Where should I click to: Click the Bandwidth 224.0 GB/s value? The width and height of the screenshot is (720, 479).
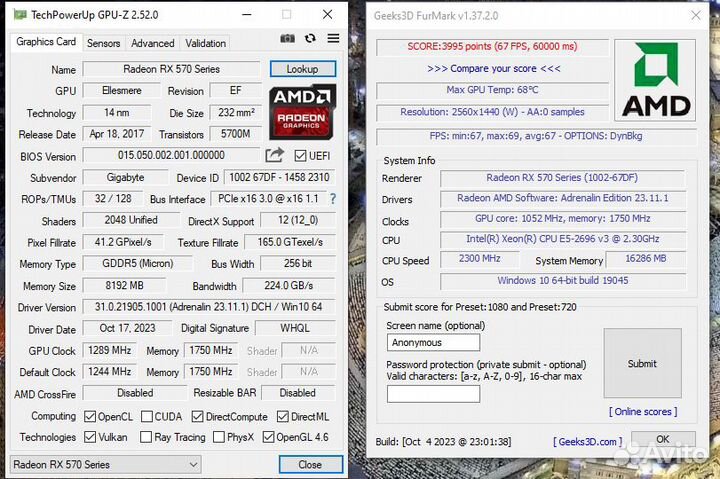click(x=289, y=286)
